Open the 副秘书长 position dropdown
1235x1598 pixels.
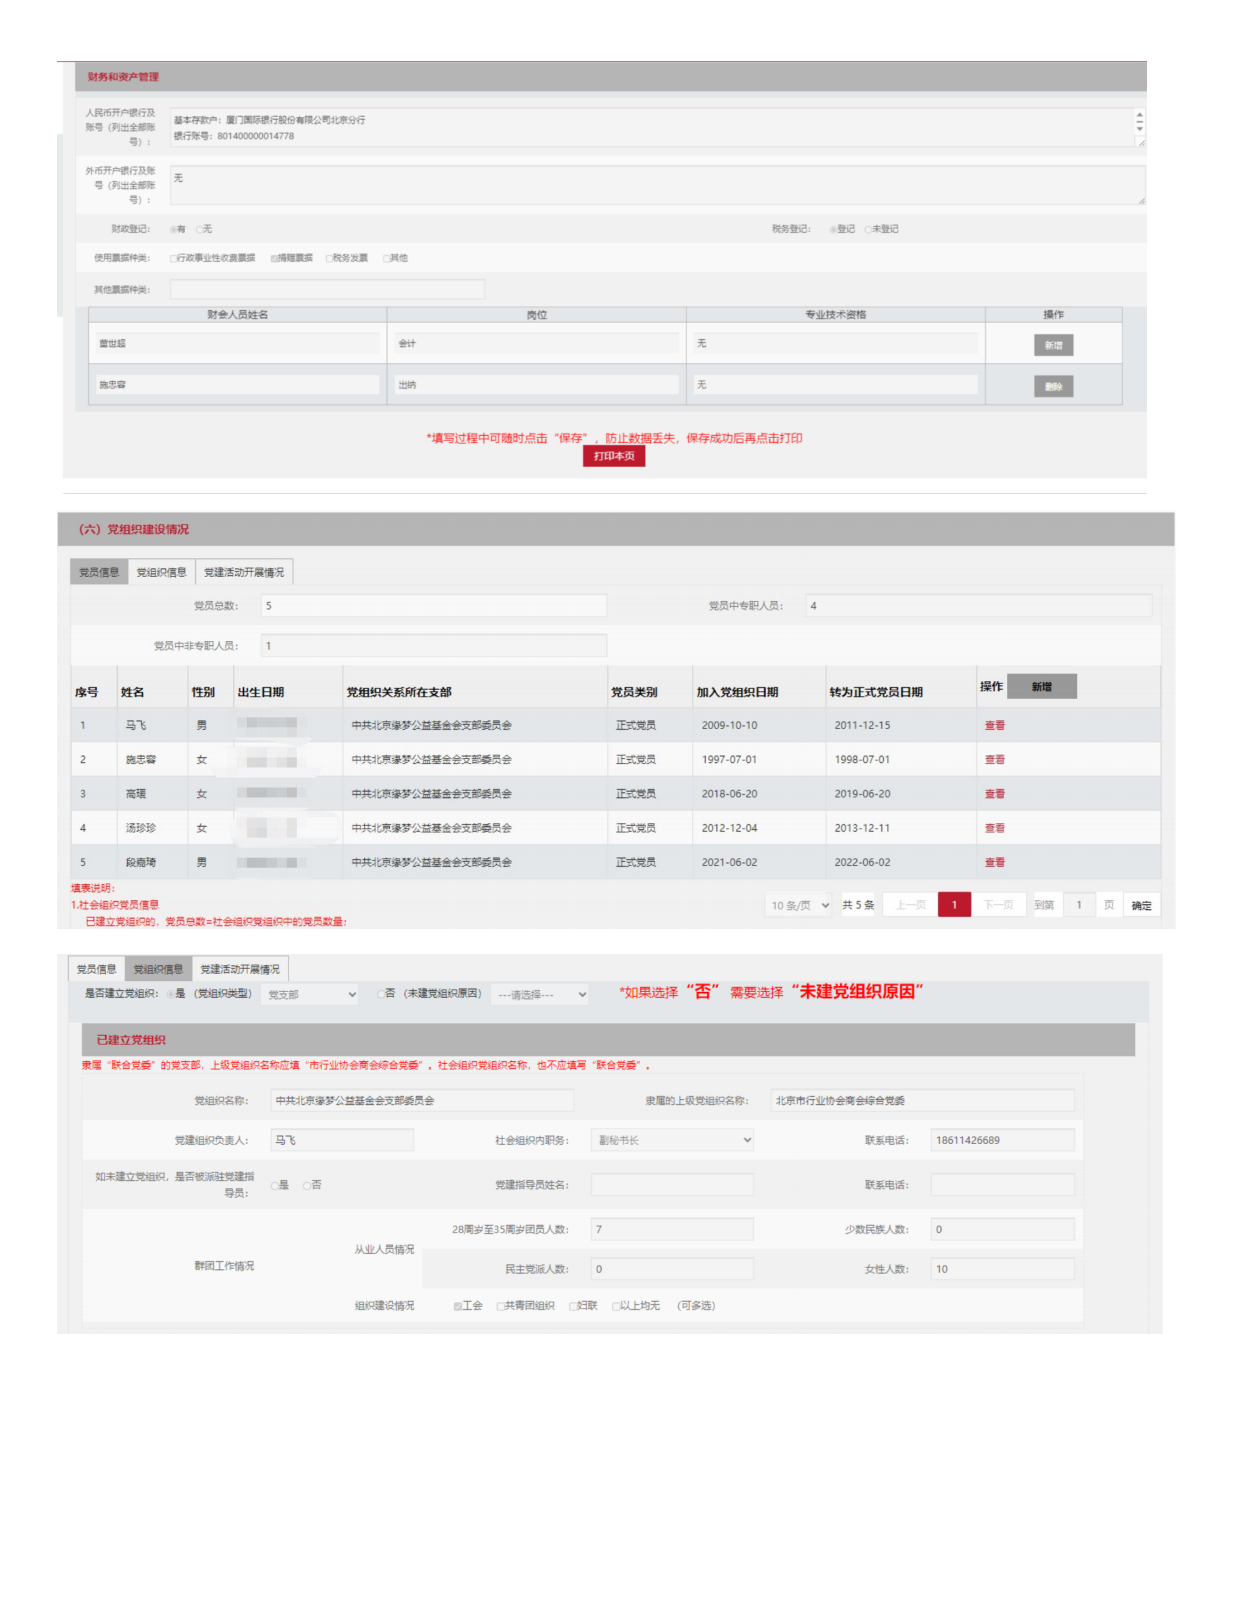(x=672, y=1140)
